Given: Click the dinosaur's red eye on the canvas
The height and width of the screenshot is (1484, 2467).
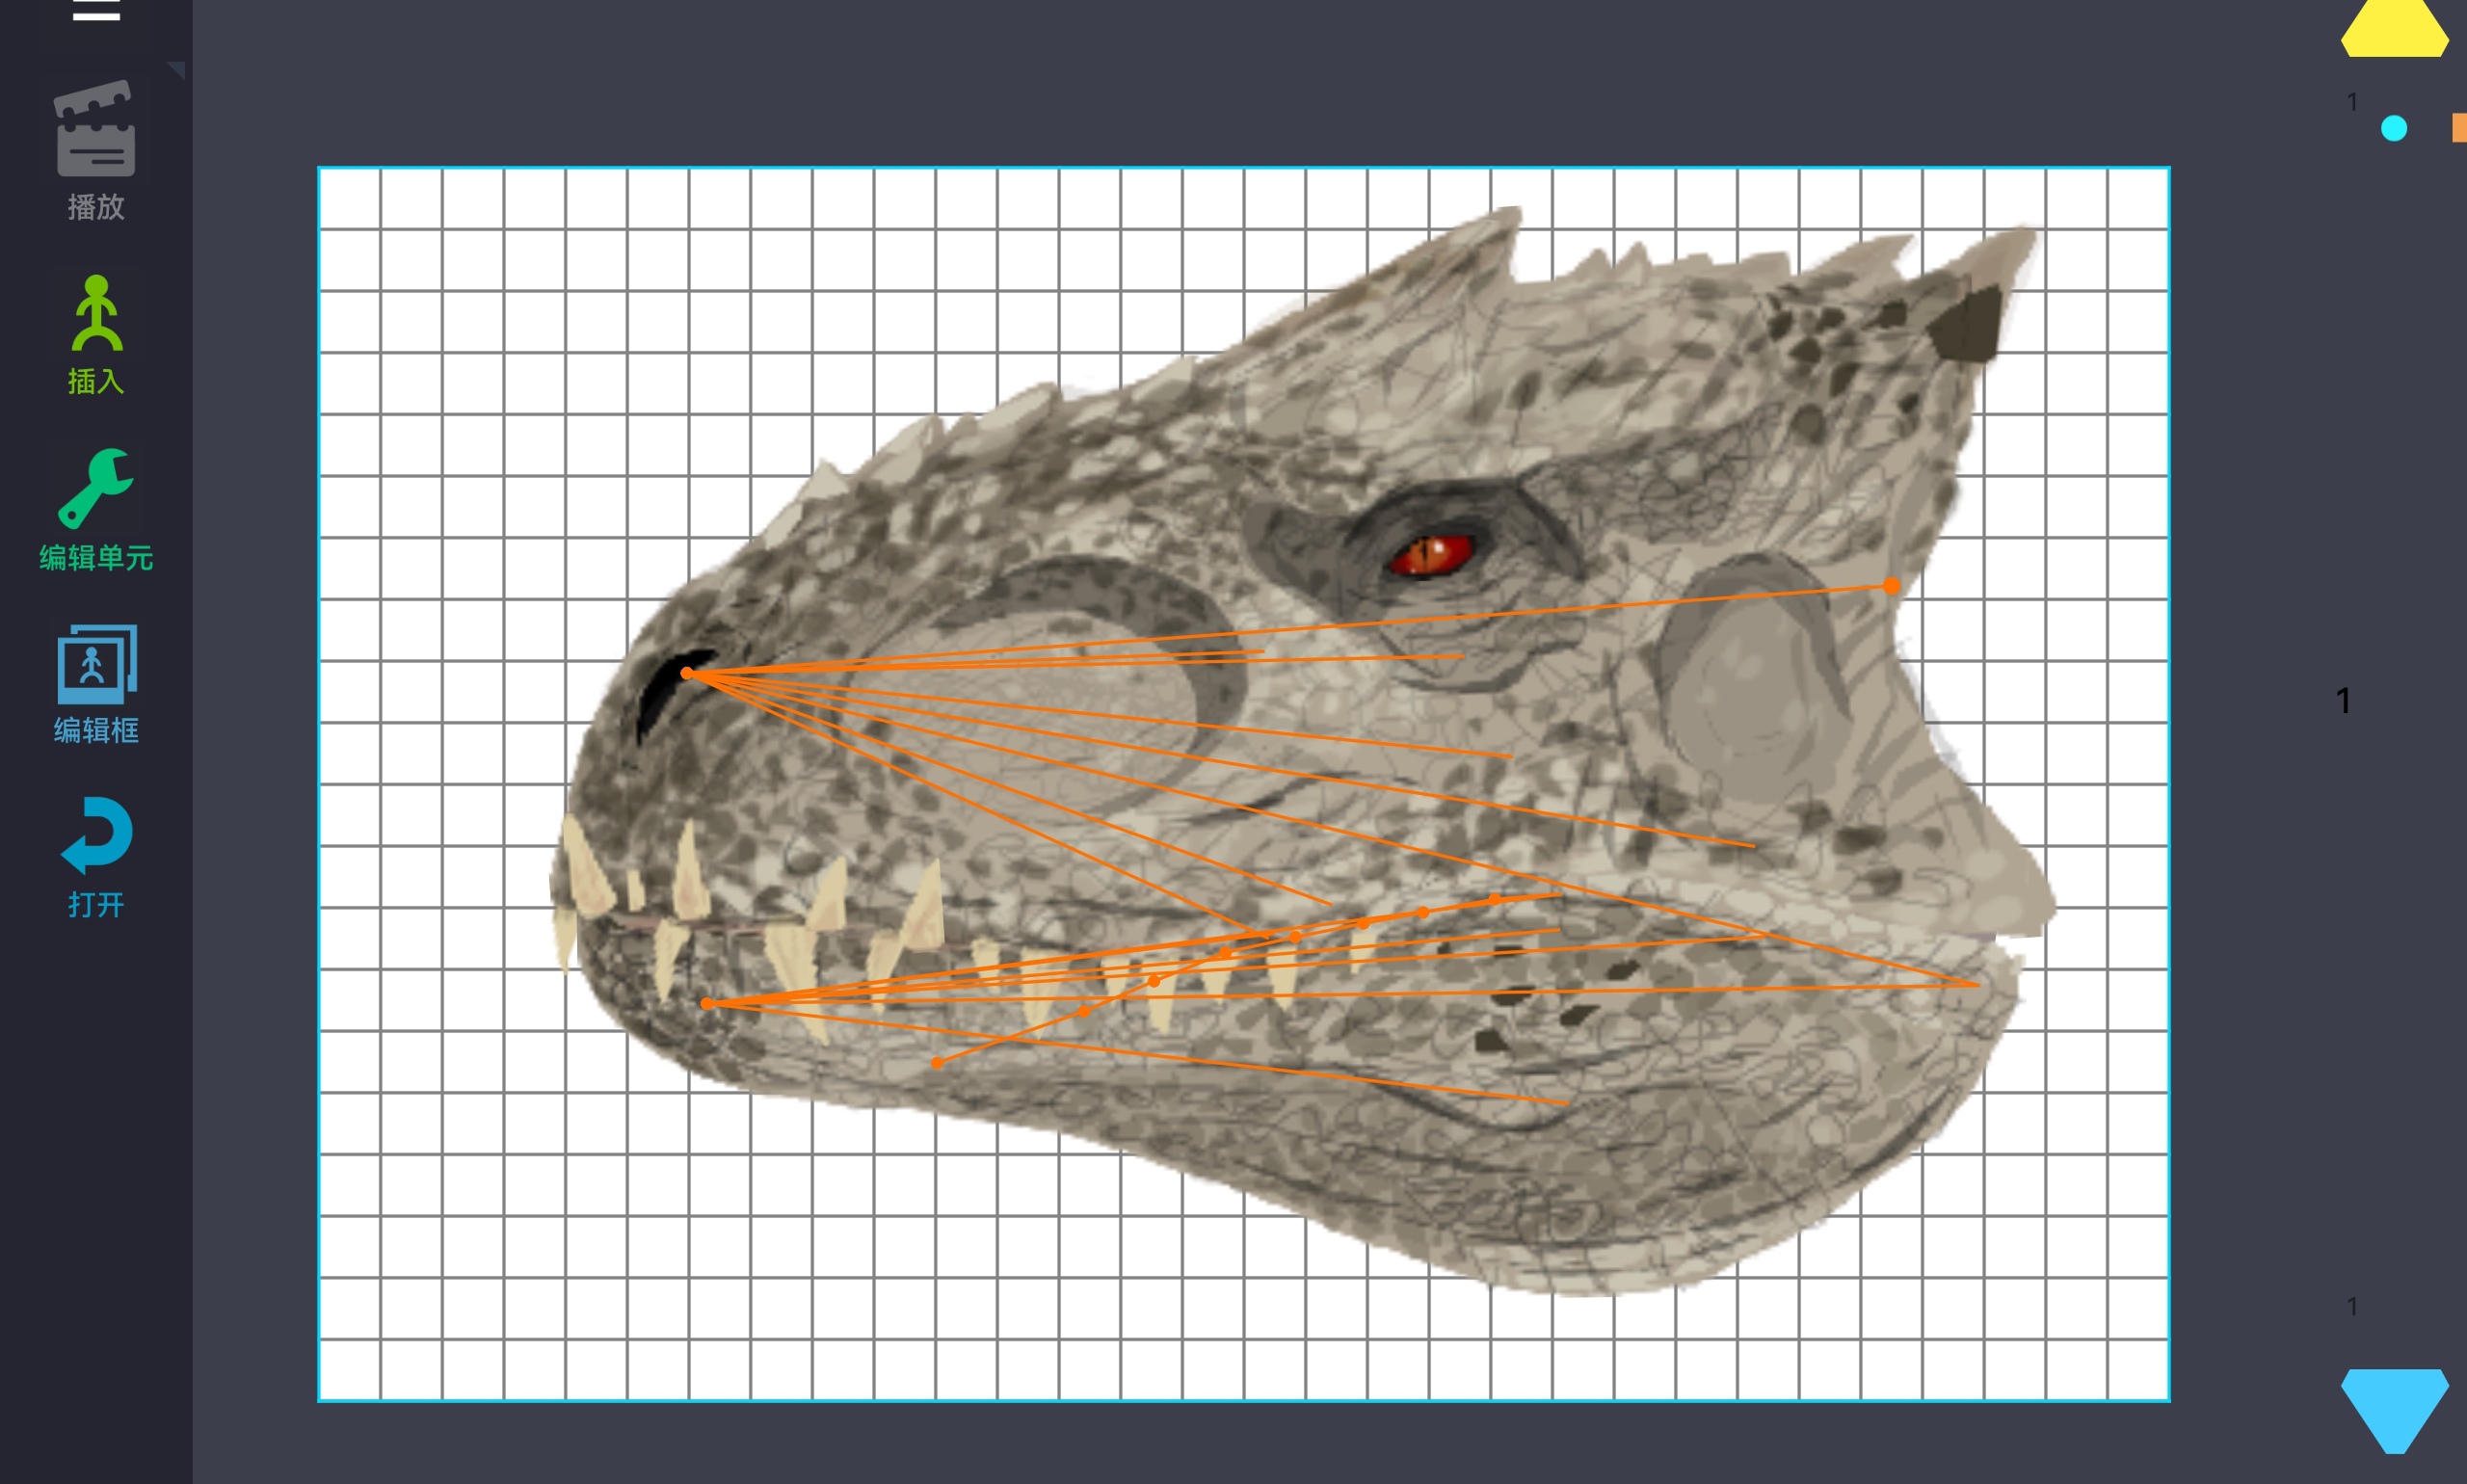Looking at the screenshot, I should click(1431, 555).
